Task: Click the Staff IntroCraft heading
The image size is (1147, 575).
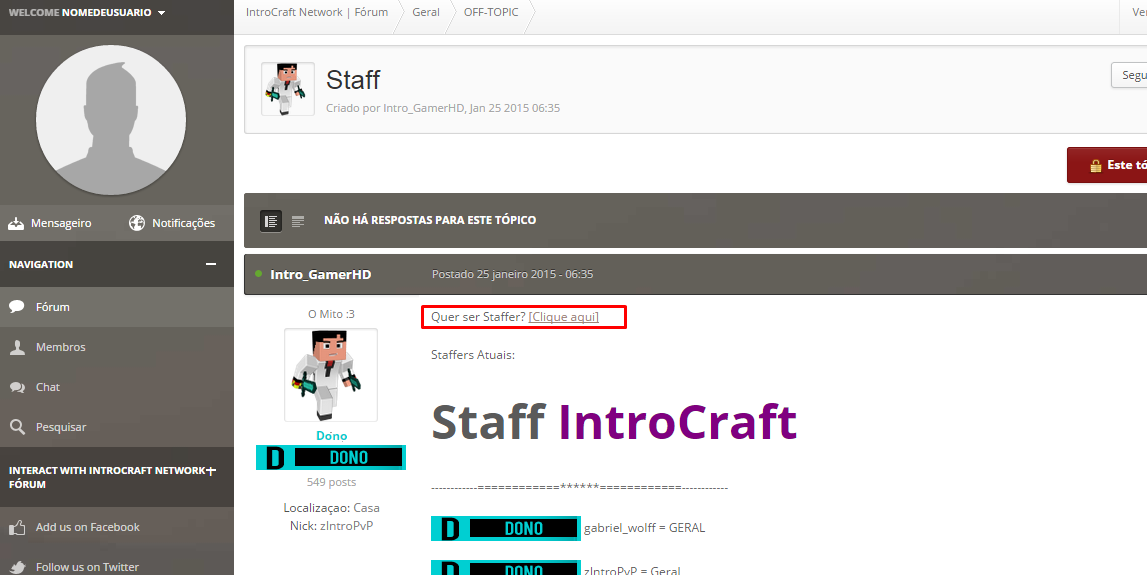Action: click(614, 421)
